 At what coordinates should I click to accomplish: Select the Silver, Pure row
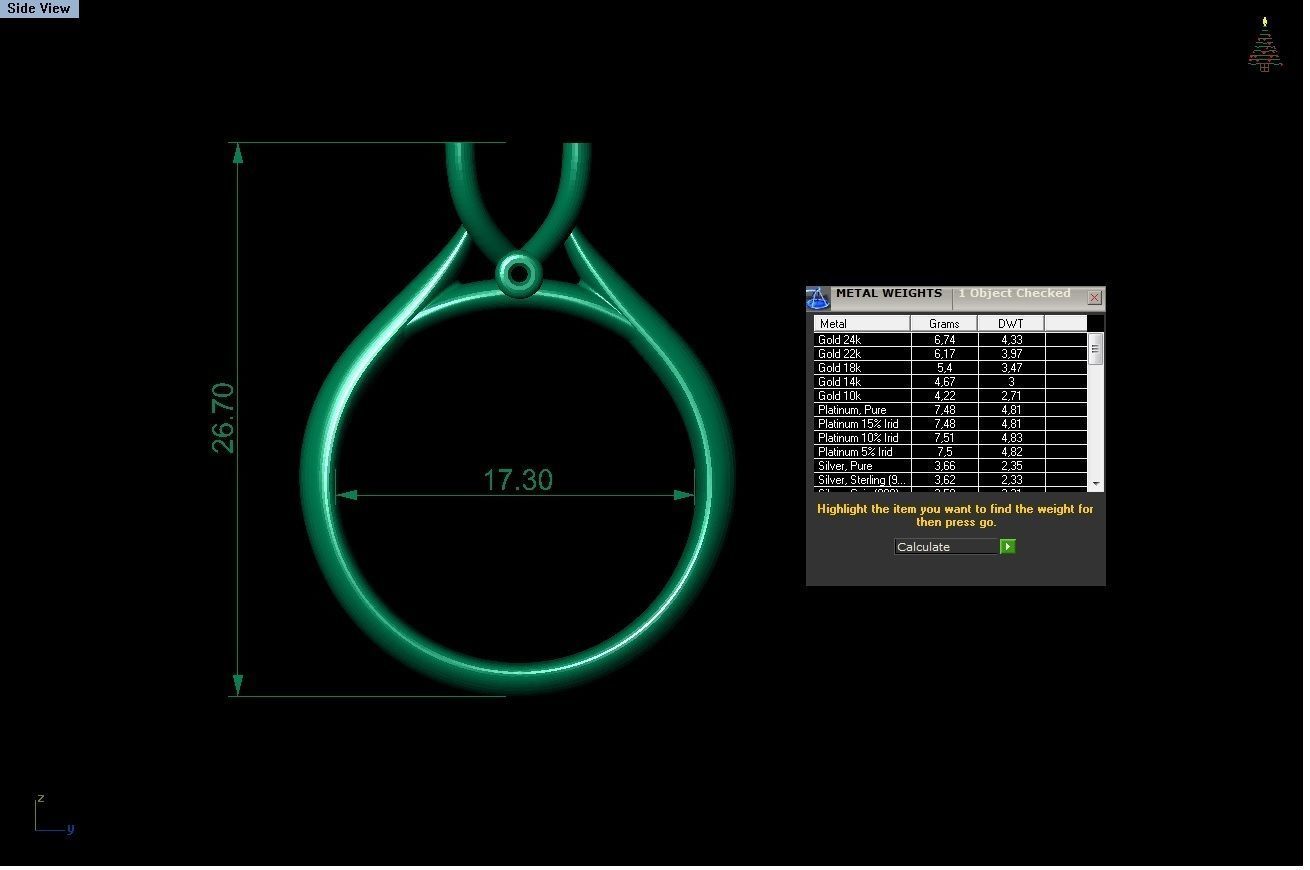pos(950,466)
